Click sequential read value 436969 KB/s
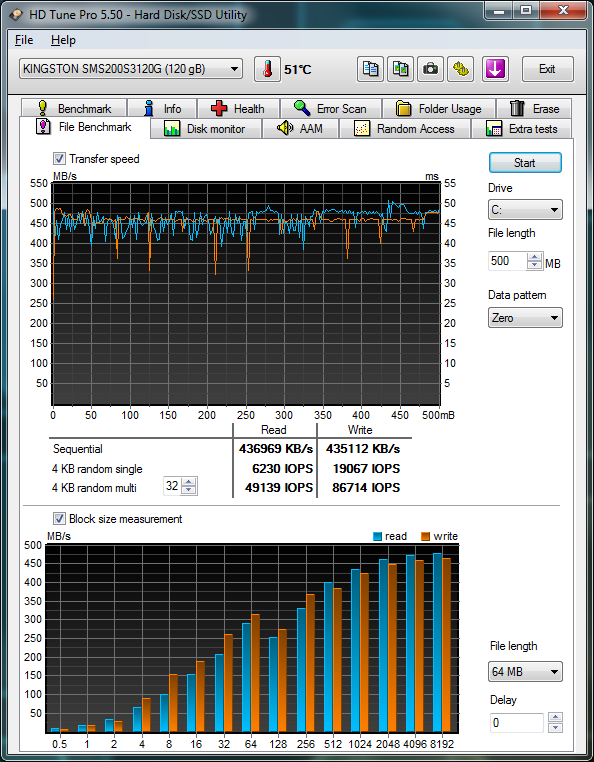 click(x=276, y=449)
